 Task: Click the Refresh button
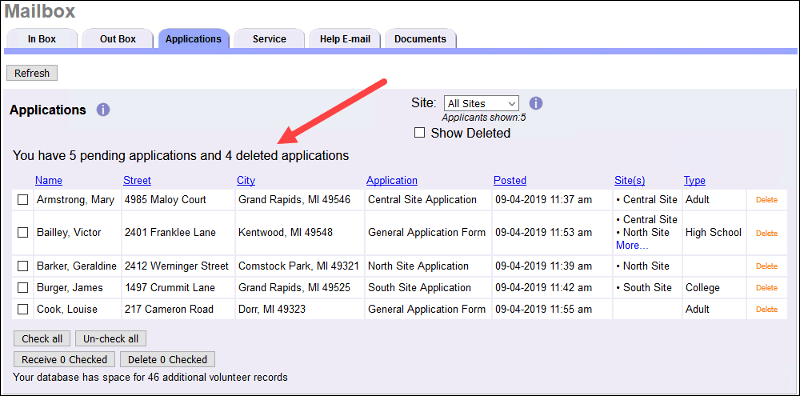coord(32,73)
